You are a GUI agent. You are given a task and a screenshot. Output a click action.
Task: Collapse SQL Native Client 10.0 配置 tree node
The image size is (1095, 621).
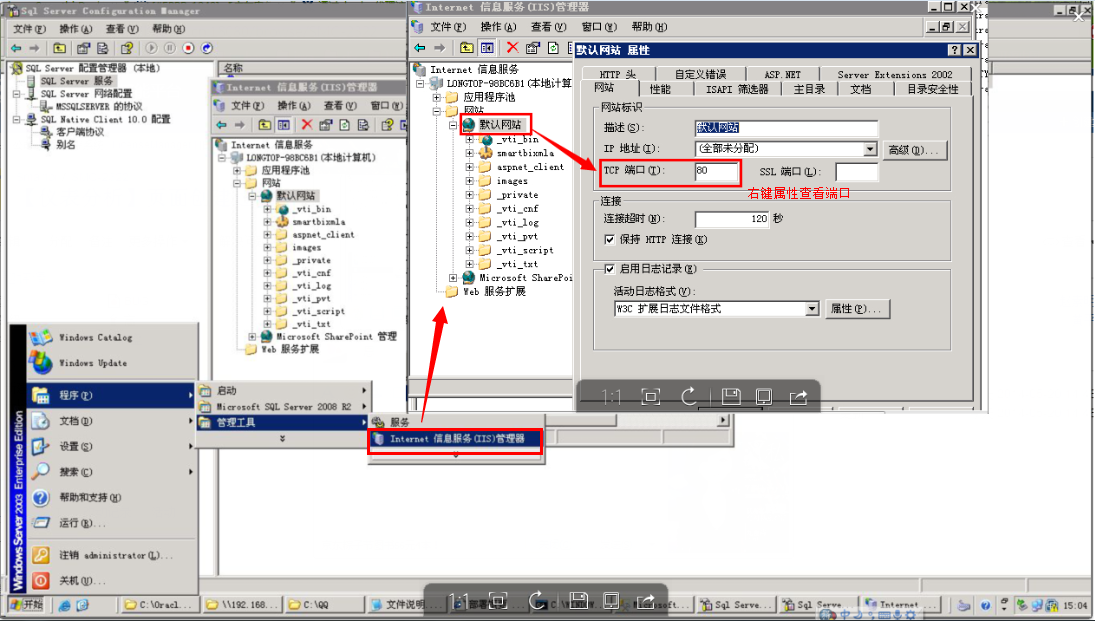click(16, 119)
